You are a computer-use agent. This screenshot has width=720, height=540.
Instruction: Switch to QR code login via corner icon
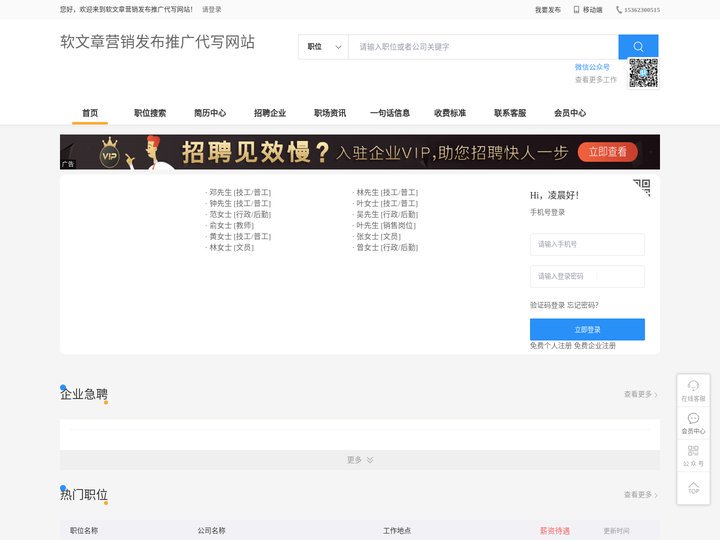pos(642,187)
